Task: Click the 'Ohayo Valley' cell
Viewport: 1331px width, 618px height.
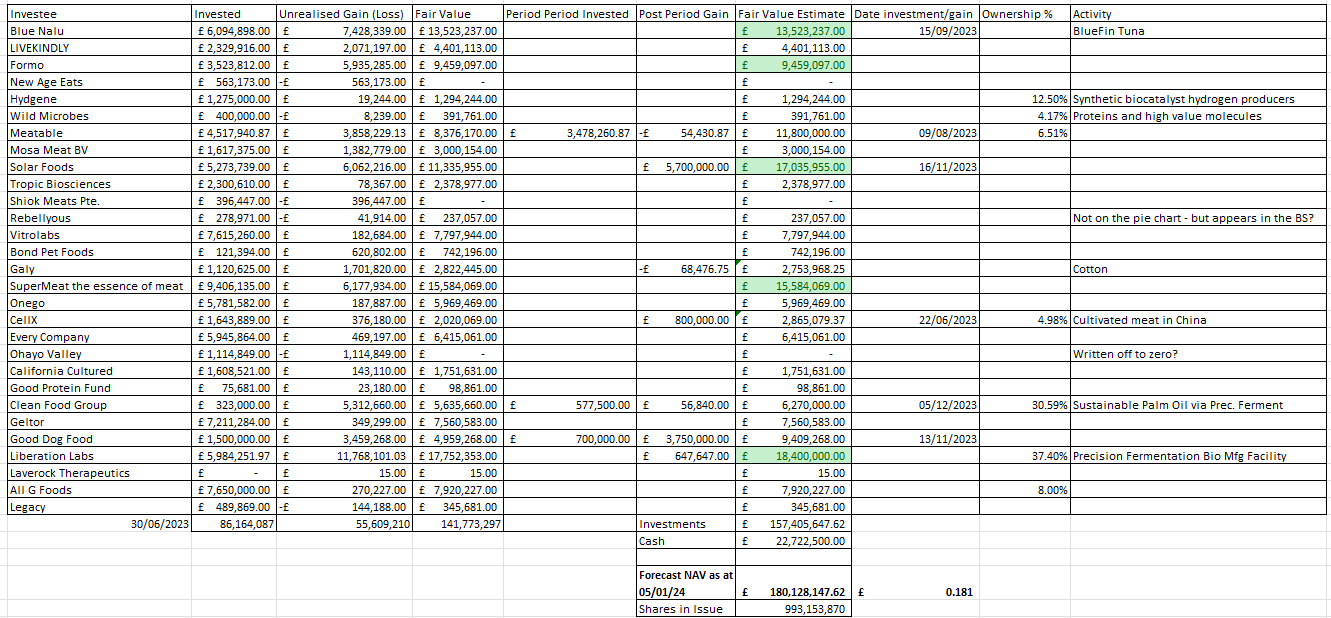Action: (x=99, y=354)
